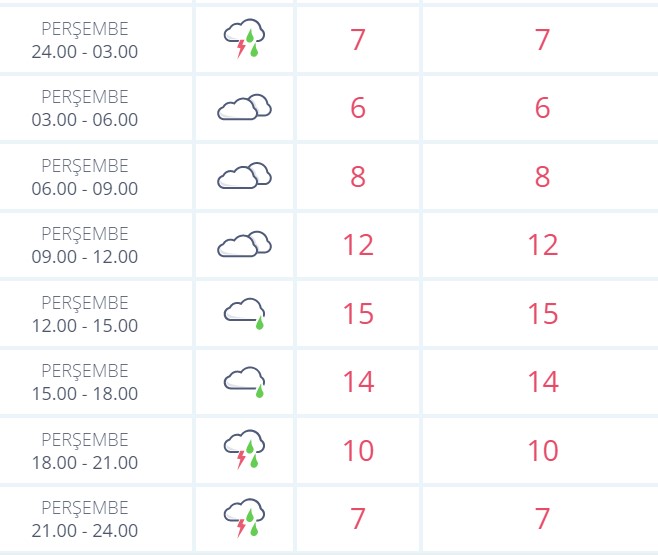
Task: Click the cloudy icon for 03.00 - 06.00
Action: (244, 107)
